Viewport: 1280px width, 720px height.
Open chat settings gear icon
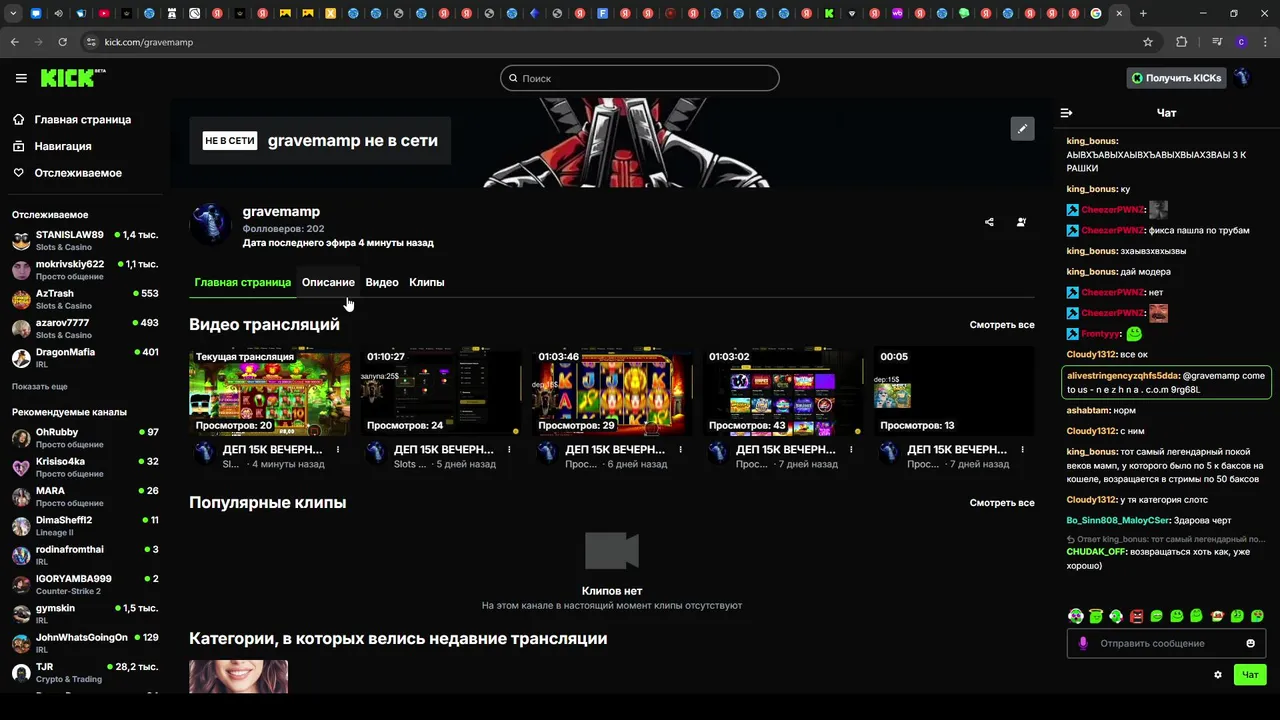1218,675
